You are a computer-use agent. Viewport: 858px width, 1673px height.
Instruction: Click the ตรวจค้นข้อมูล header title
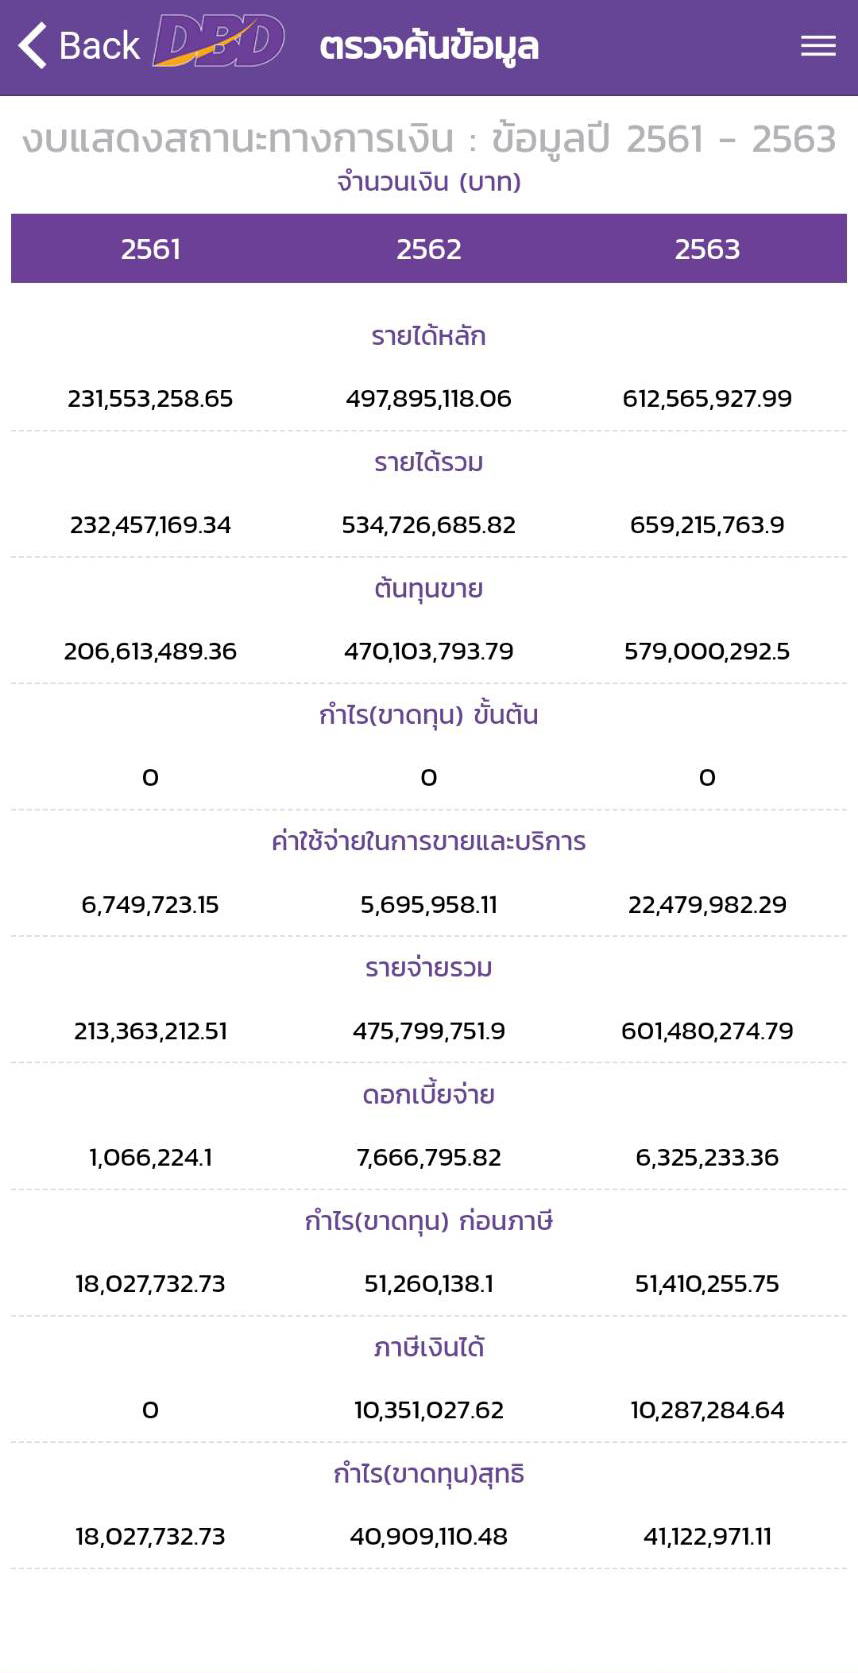[429, 46]
